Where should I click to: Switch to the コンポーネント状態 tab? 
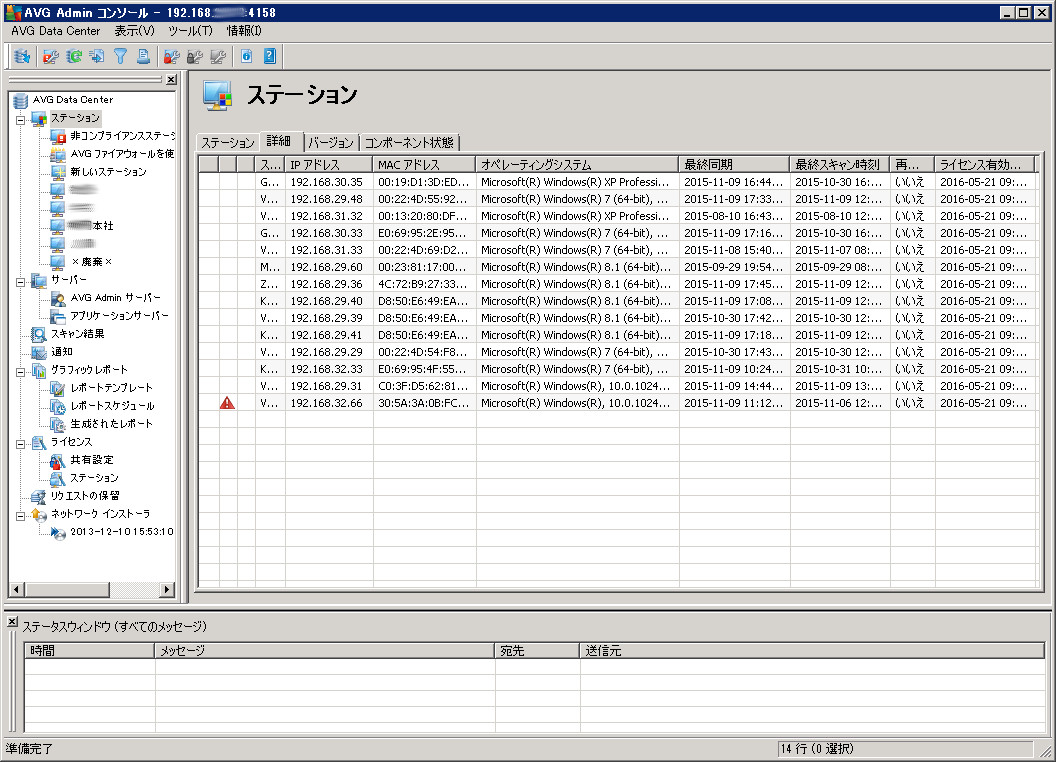(409, 143)
